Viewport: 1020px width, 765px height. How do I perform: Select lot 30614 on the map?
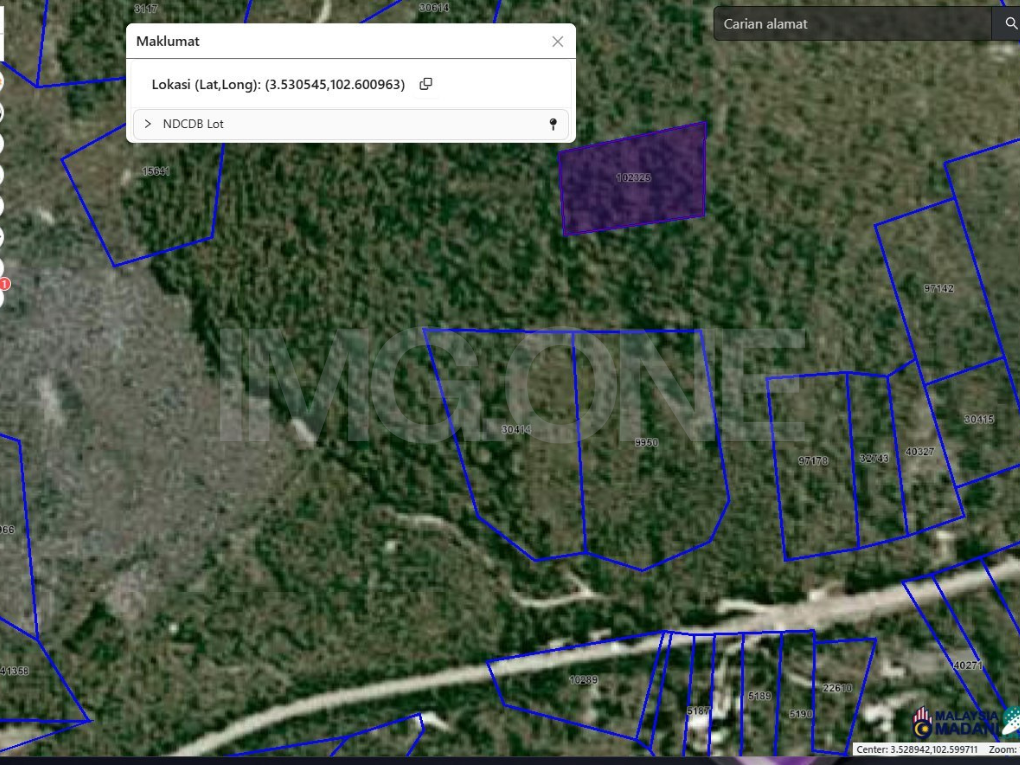[434, 8]
